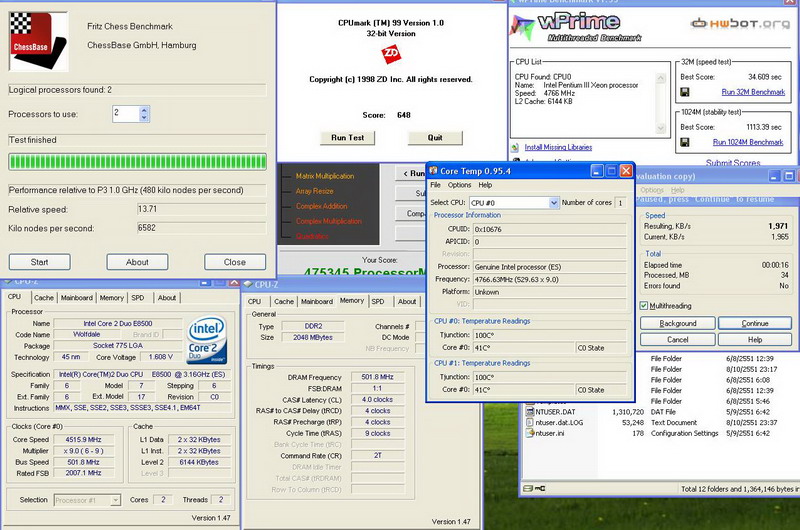Open About tab in right CPU-Z window
Image resolution: width=800 pixels, height=530 pixels.
(x=407, y=301)
